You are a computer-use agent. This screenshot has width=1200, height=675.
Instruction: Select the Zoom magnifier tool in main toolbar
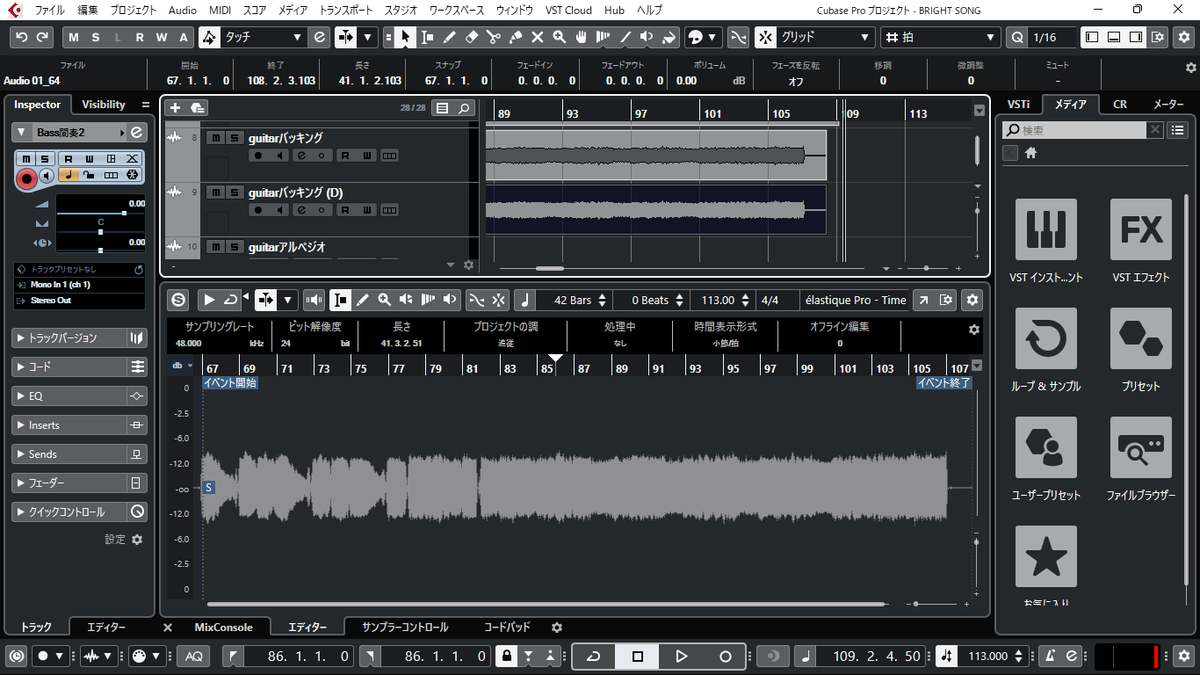[559, 37]
